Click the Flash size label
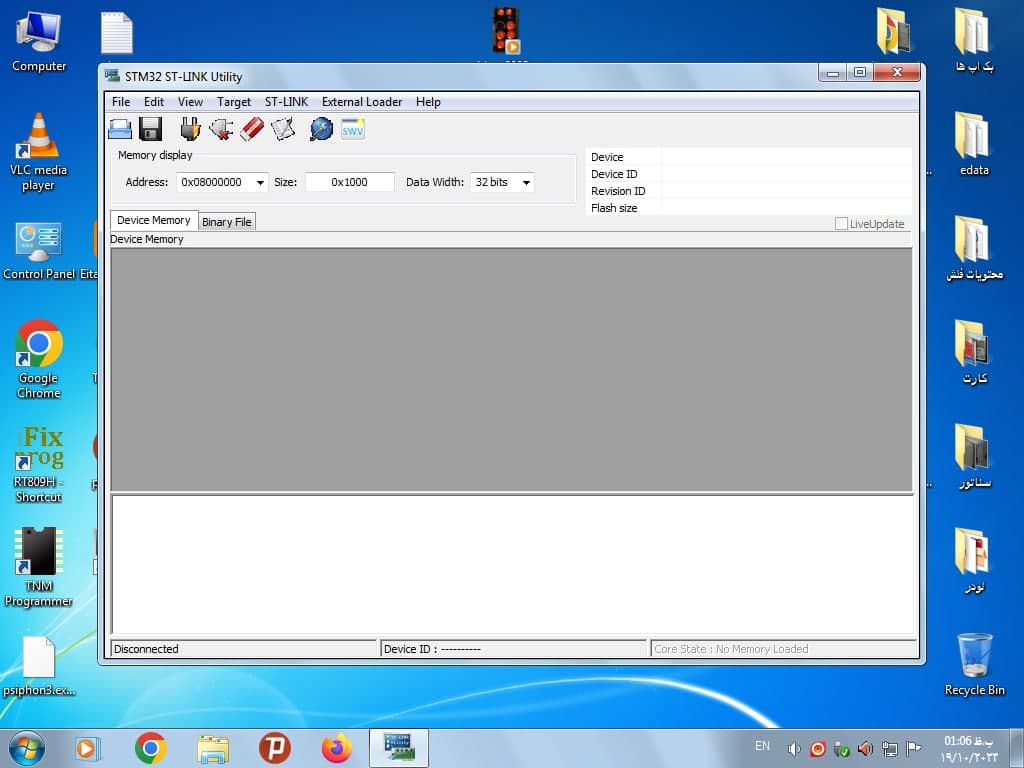 point(614,208)
